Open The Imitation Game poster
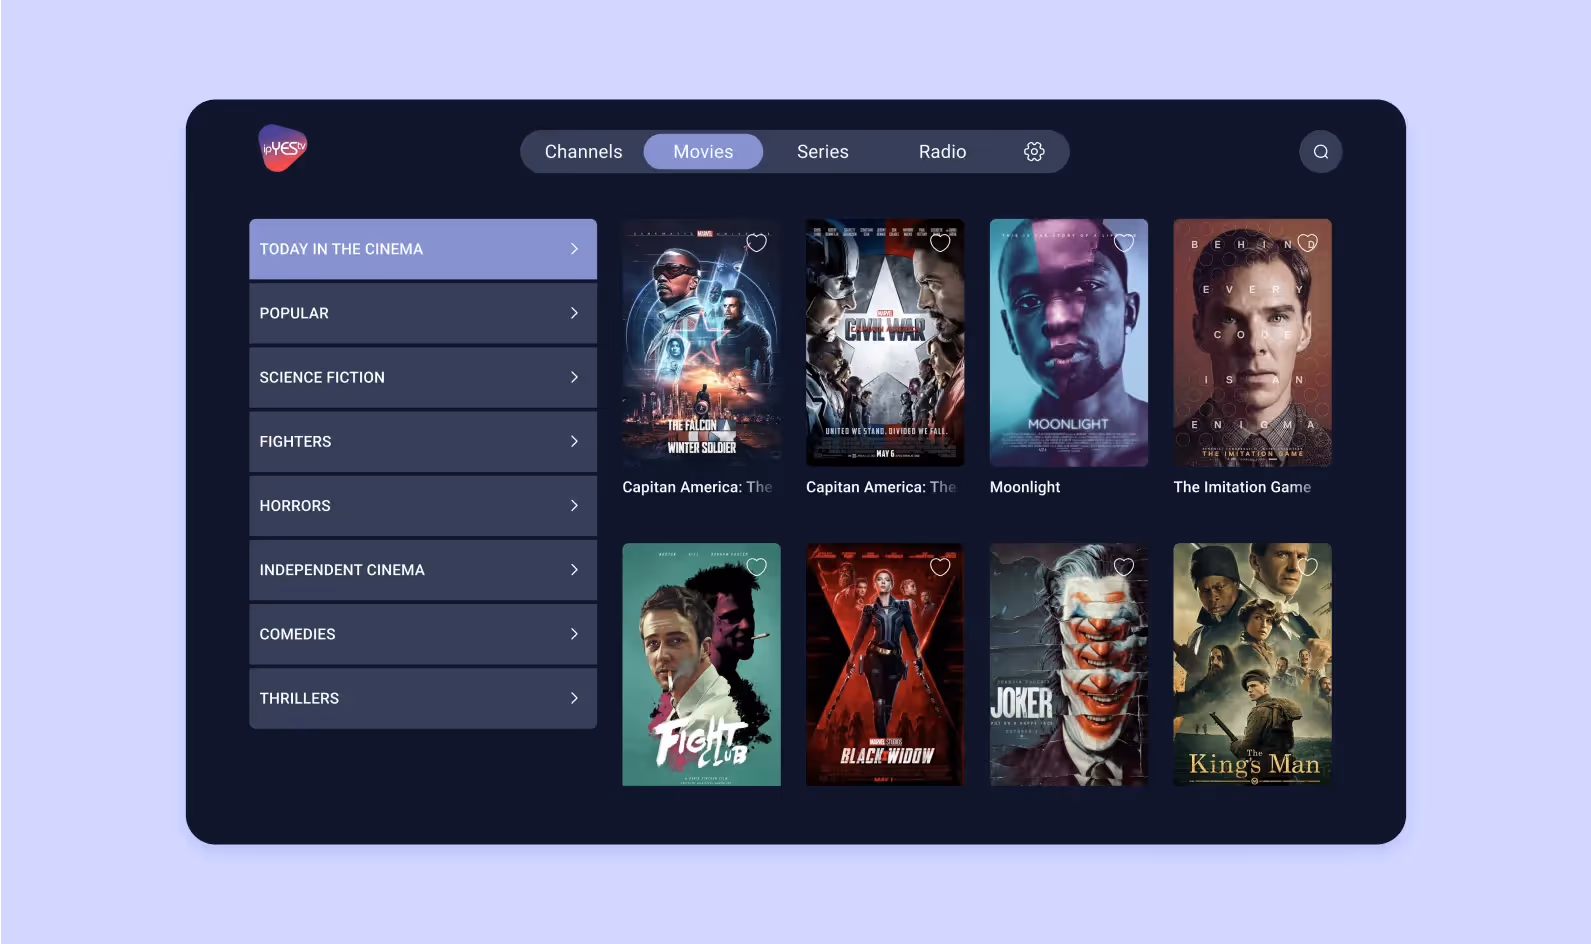 coord(1252,343)
